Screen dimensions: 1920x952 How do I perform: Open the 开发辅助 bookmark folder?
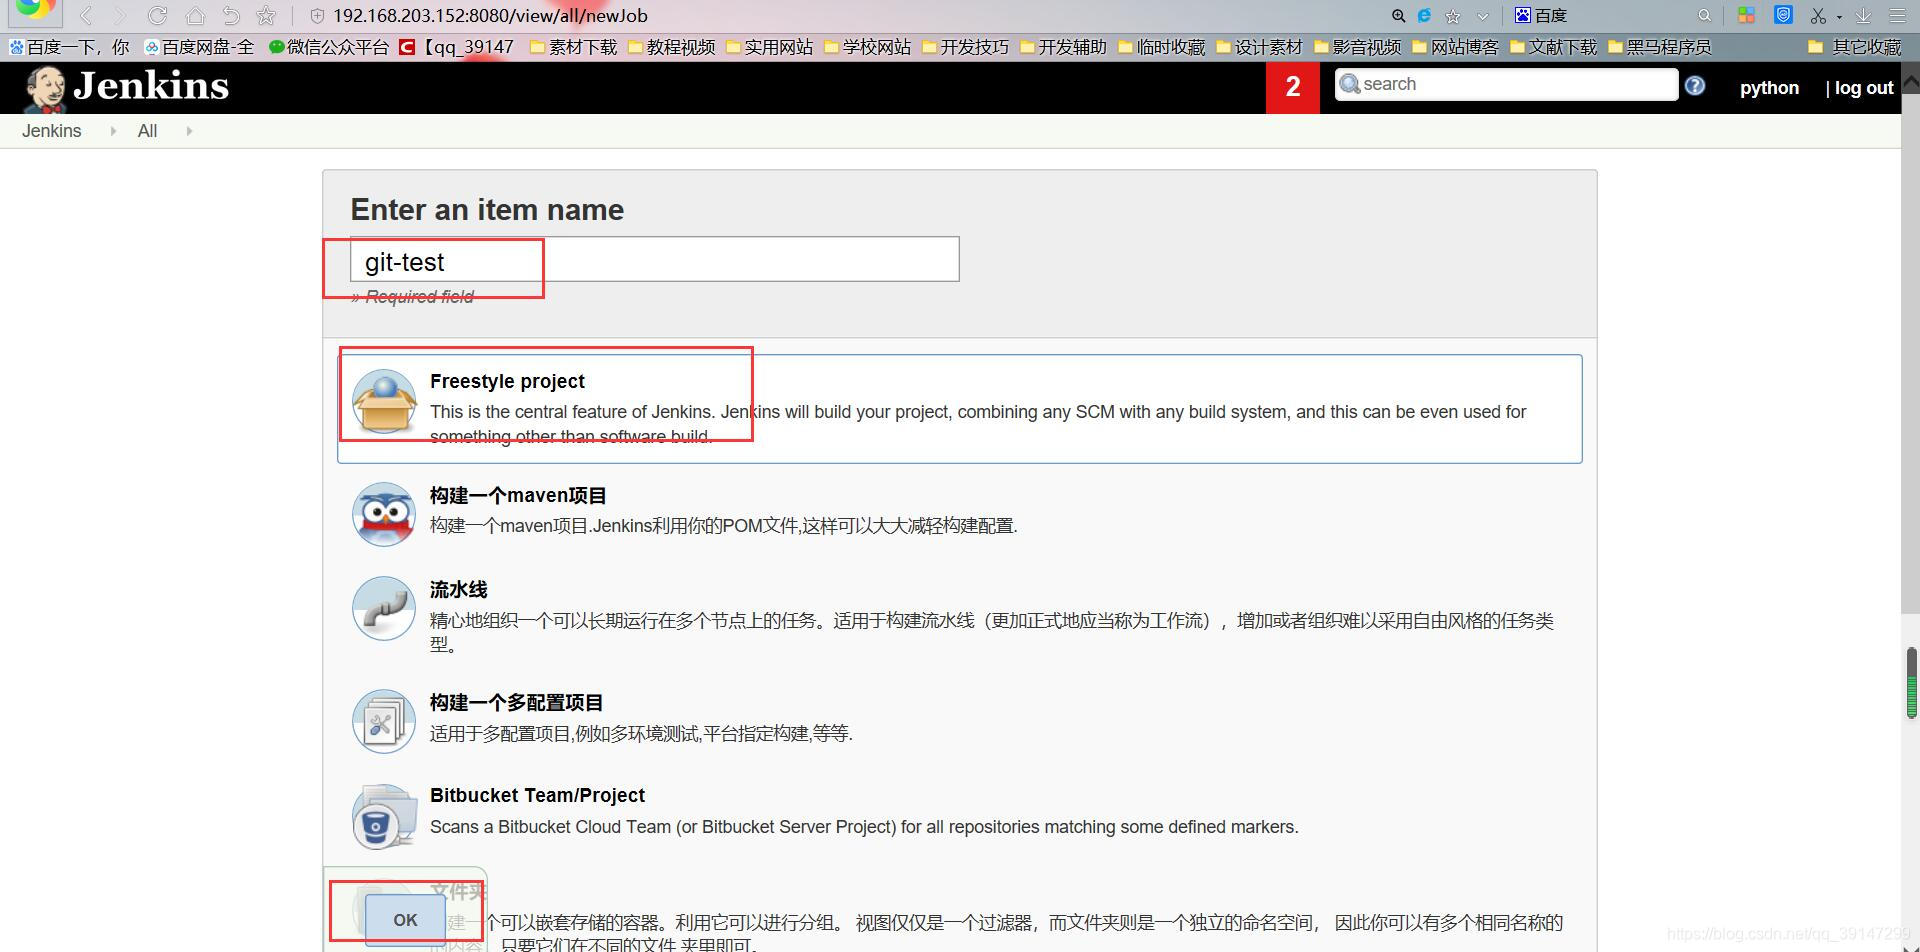(x=1063, y=47)
